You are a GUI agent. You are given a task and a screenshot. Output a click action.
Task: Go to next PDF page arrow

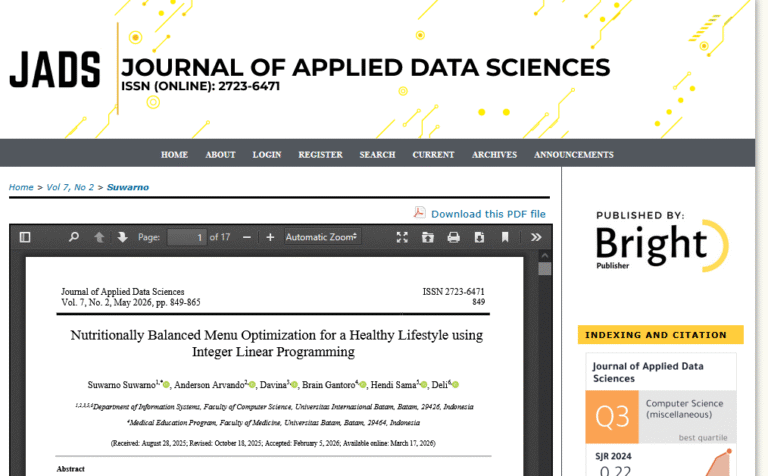[x=122, y=237]
